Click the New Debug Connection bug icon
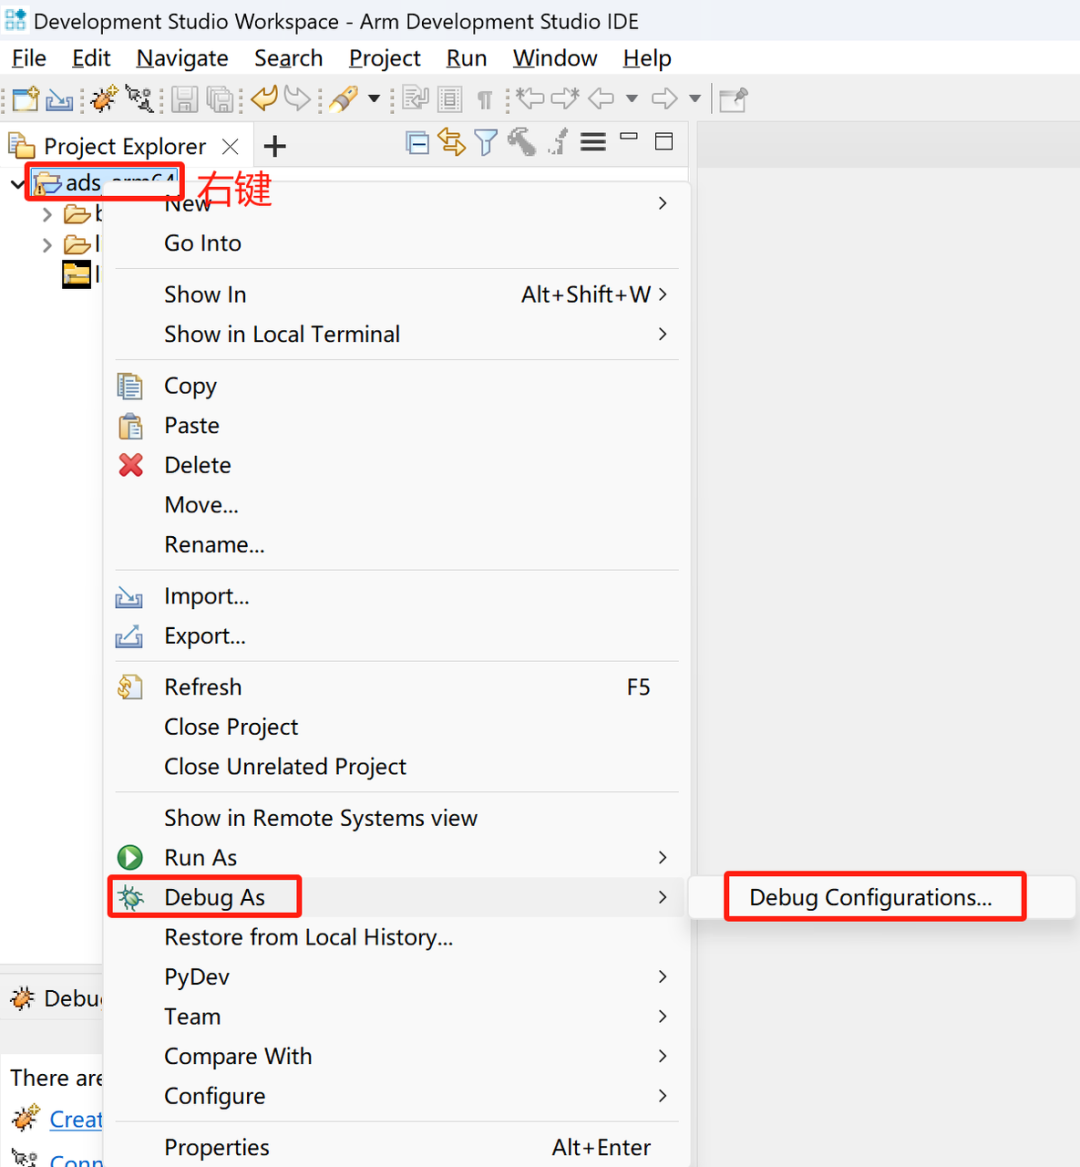The height and width of the screenshot is (1167, 1080). point(103,99)
